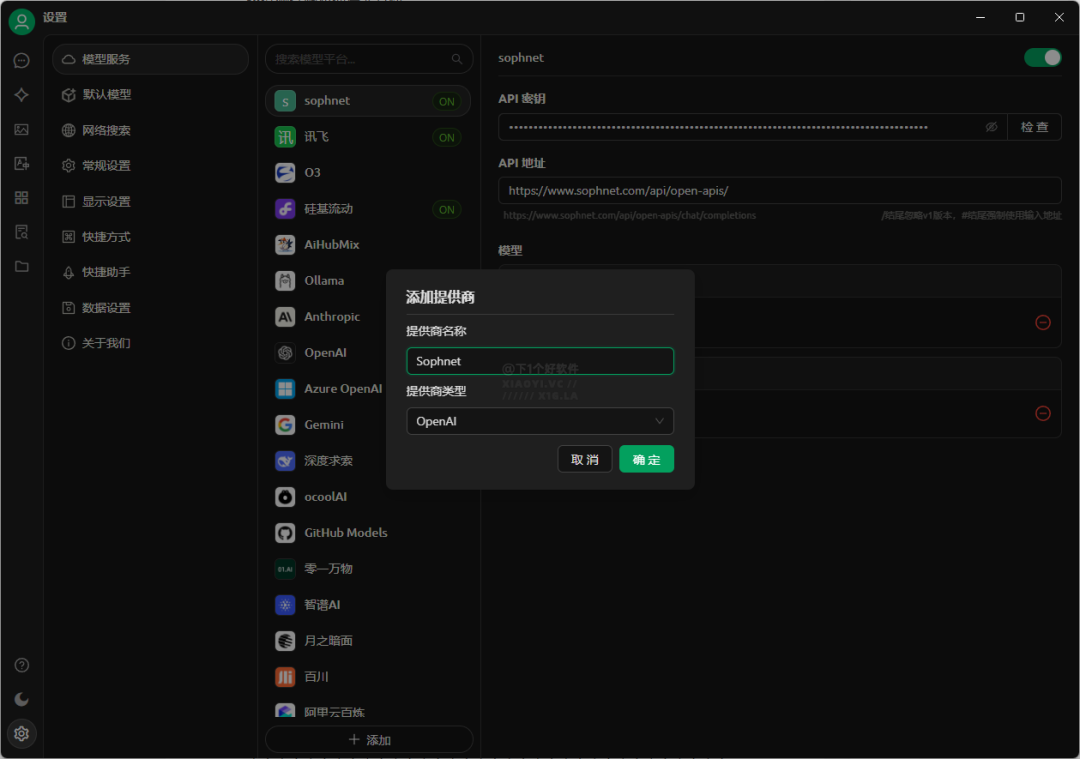Screen dimensions: 1080x759
Task: Open the chat assistant sidebar icon
Action: pos(21,61)
